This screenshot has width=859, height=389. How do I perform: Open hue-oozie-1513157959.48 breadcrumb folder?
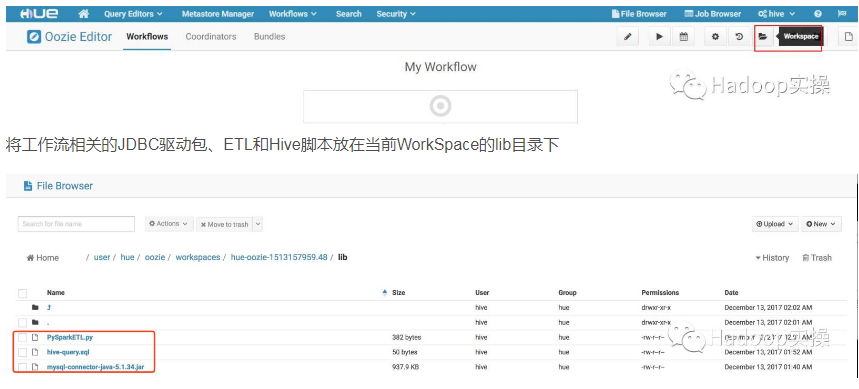point(279,257)
